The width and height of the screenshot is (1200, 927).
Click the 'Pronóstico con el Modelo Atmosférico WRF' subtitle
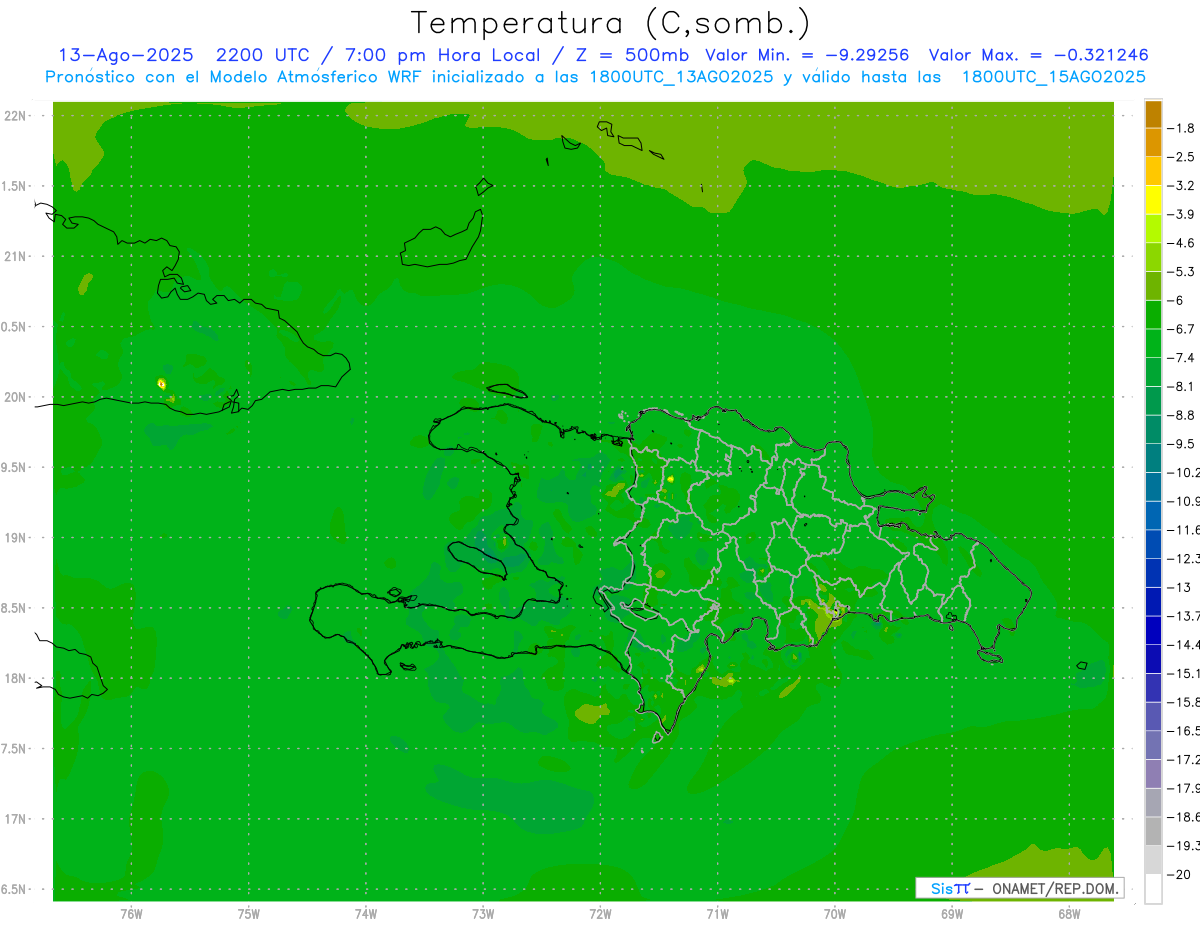pyautogui.click(x=235, y=77)
